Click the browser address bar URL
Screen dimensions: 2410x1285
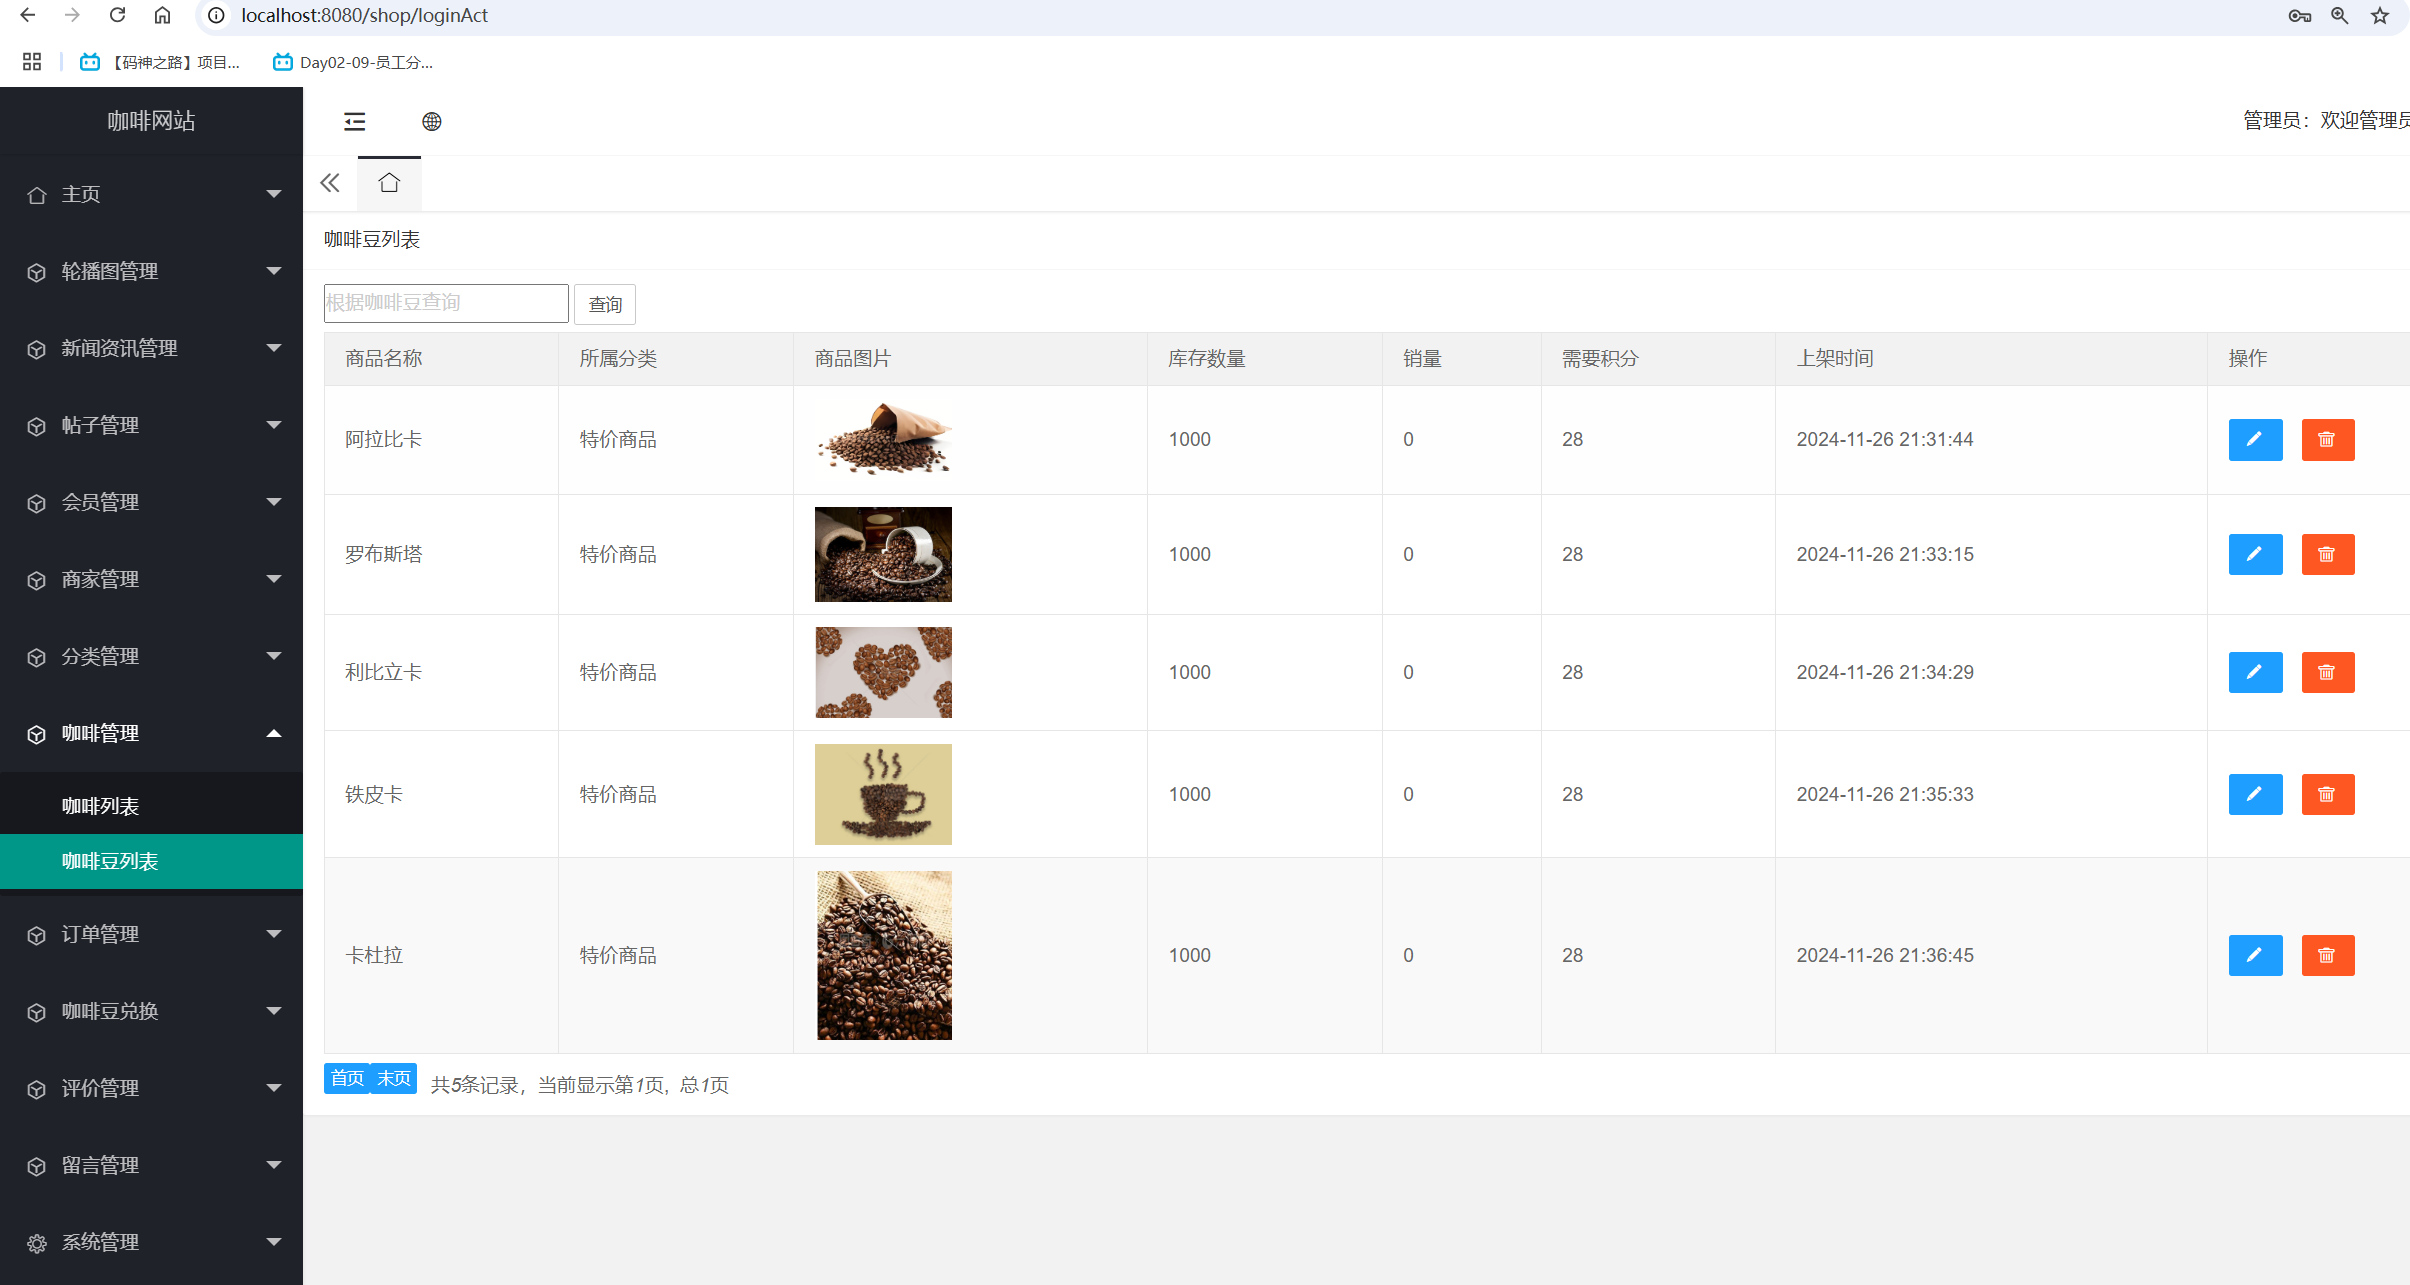click(364, 15)
